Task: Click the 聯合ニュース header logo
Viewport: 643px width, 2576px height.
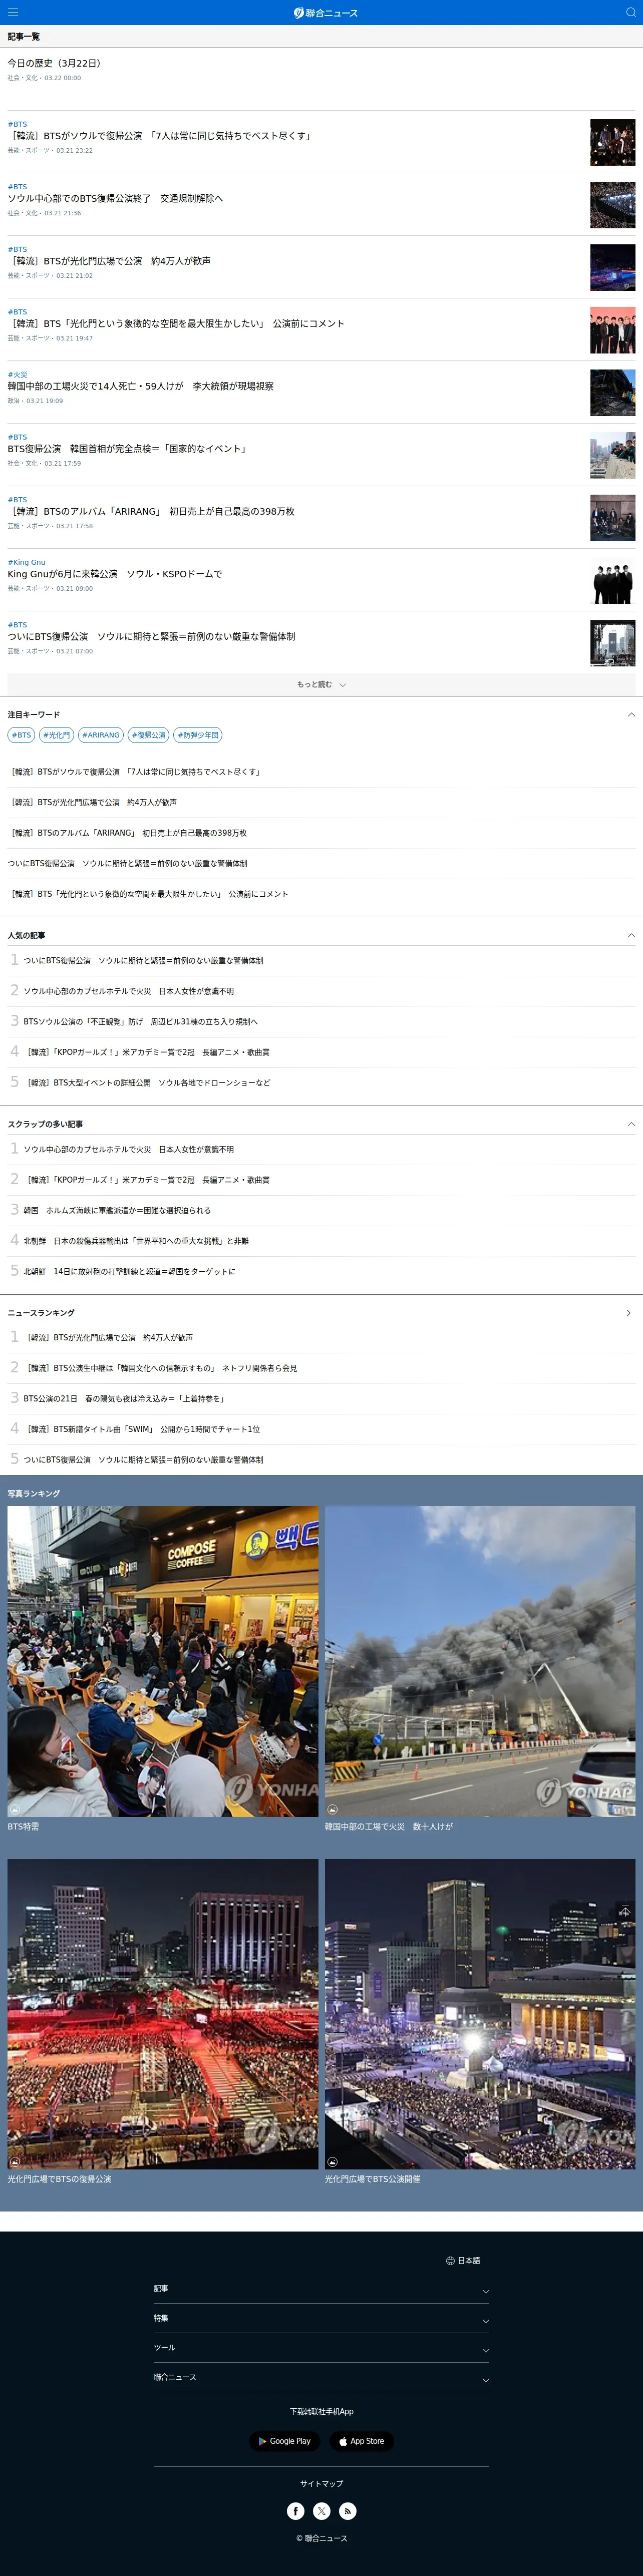Action: (325, 12)
